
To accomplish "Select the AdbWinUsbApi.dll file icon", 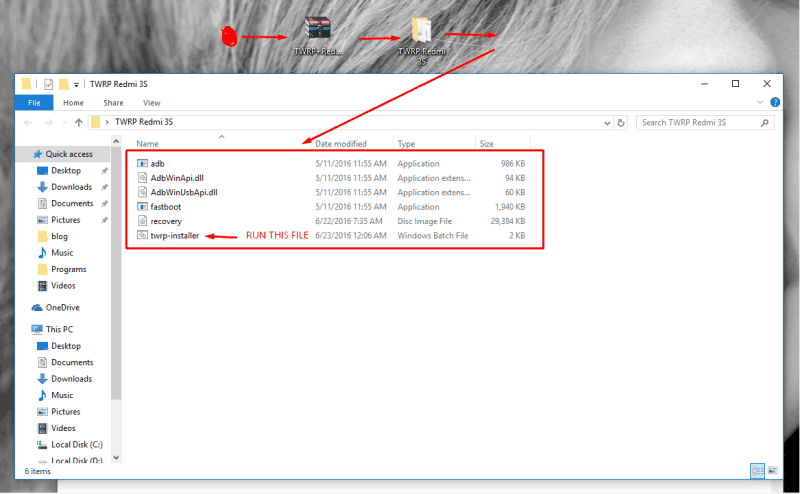I will pos(142,192).
